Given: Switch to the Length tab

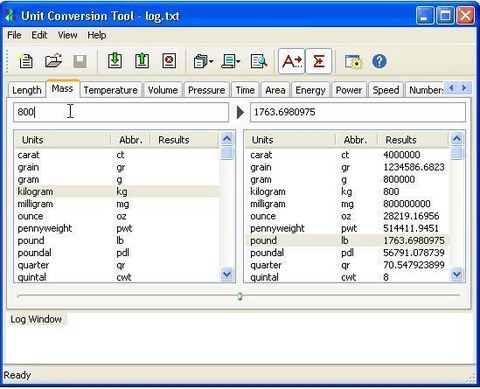Looking at the screenshot, I should (27, 90).
